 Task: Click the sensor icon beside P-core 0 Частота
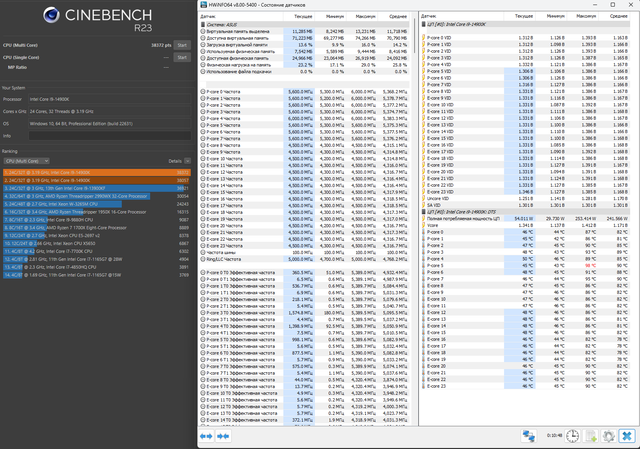(x=203, y=91)
